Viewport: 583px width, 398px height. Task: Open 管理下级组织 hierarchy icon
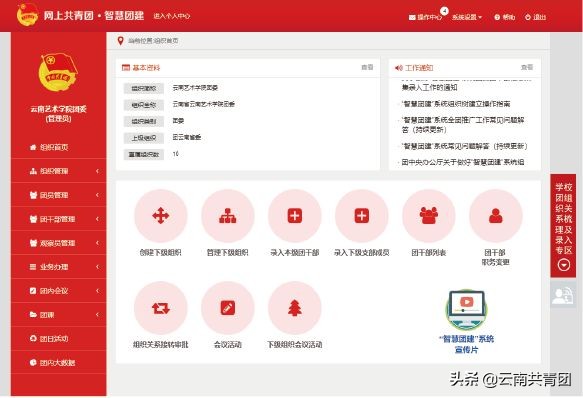228,216
